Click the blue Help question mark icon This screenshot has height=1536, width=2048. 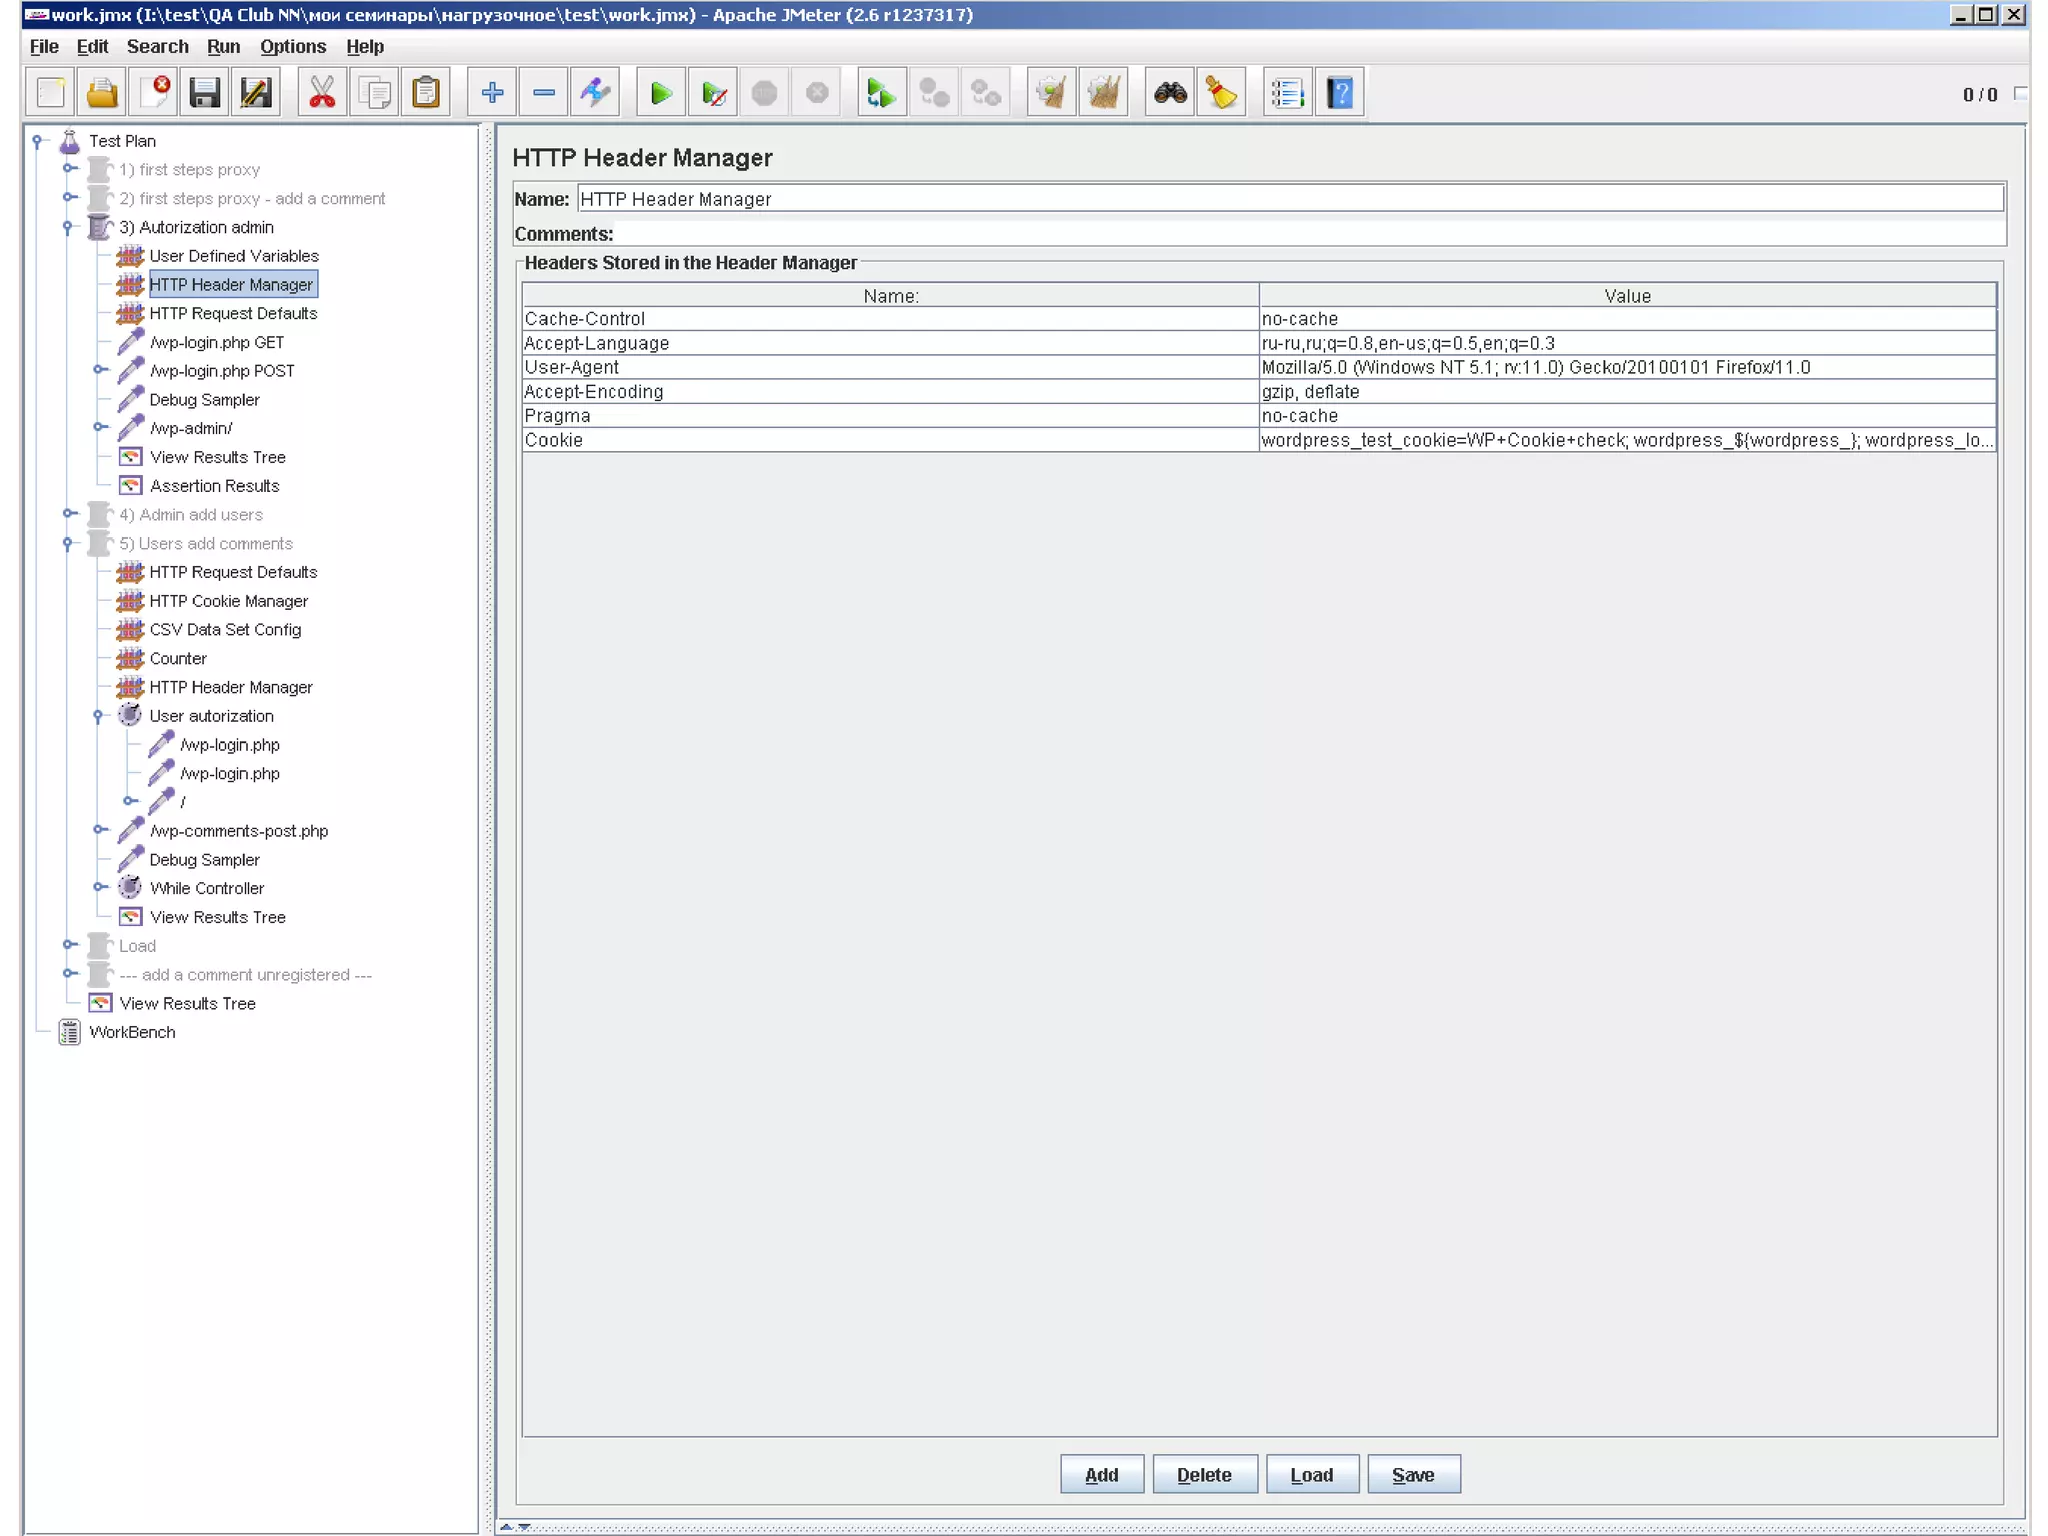[x=1340, y=93]
